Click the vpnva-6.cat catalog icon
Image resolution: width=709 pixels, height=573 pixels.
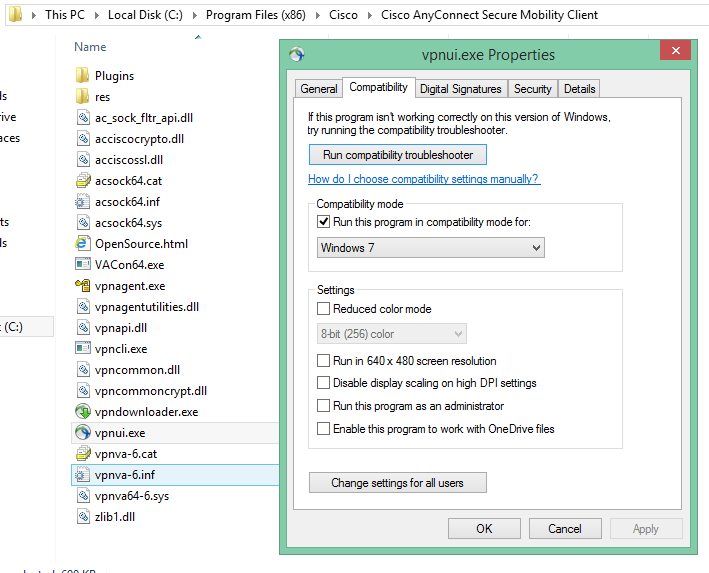[82, 454]
